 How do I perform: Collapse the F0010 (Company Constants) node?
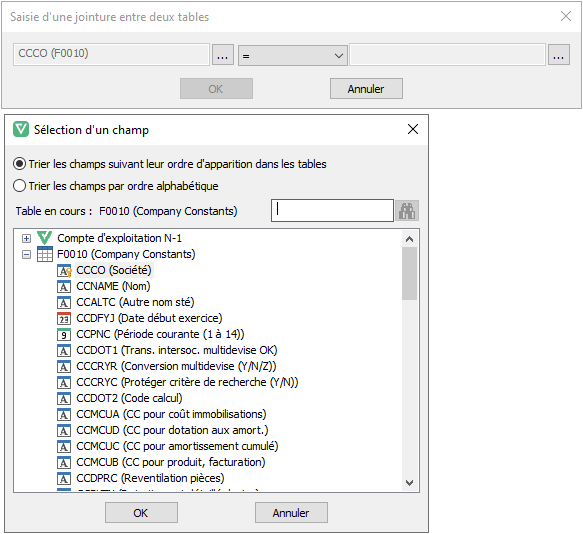(x=26, y=254)
